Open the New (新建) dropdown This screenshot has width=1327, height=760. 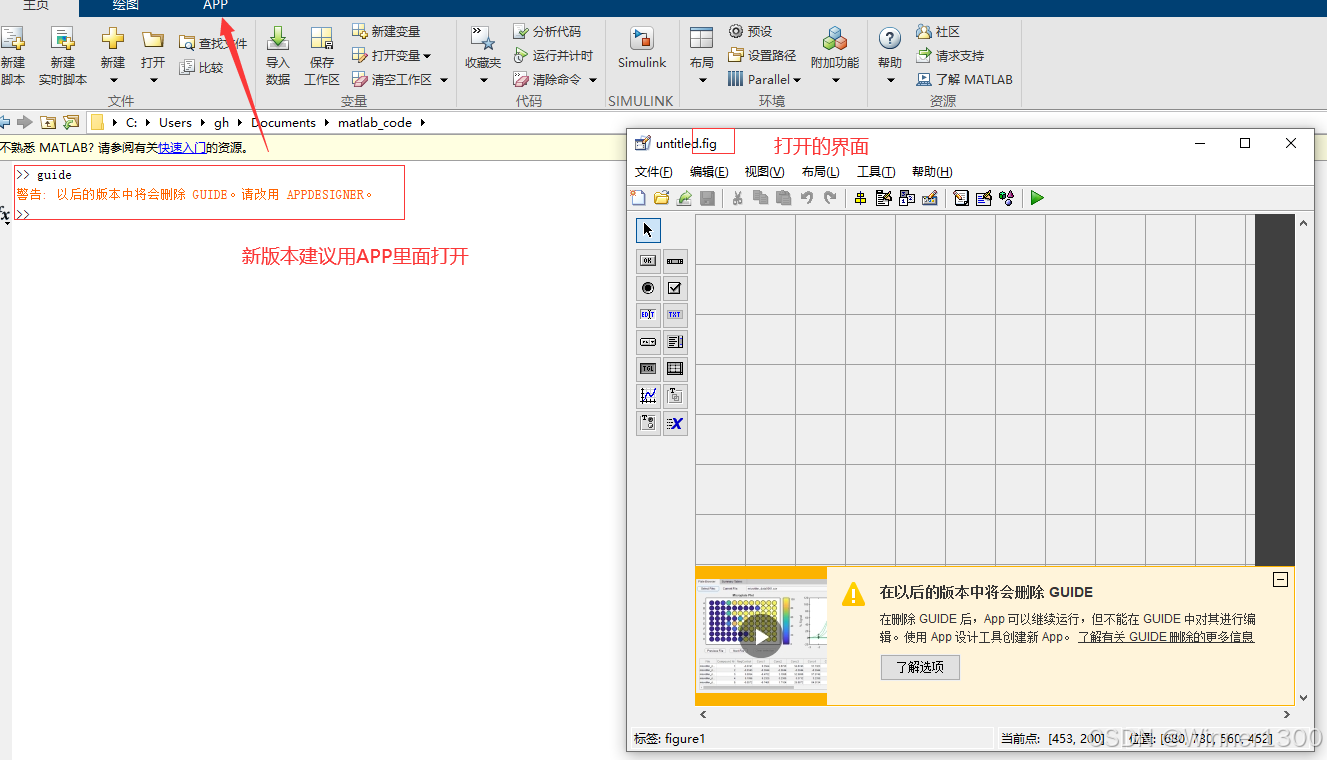(113, 56)
